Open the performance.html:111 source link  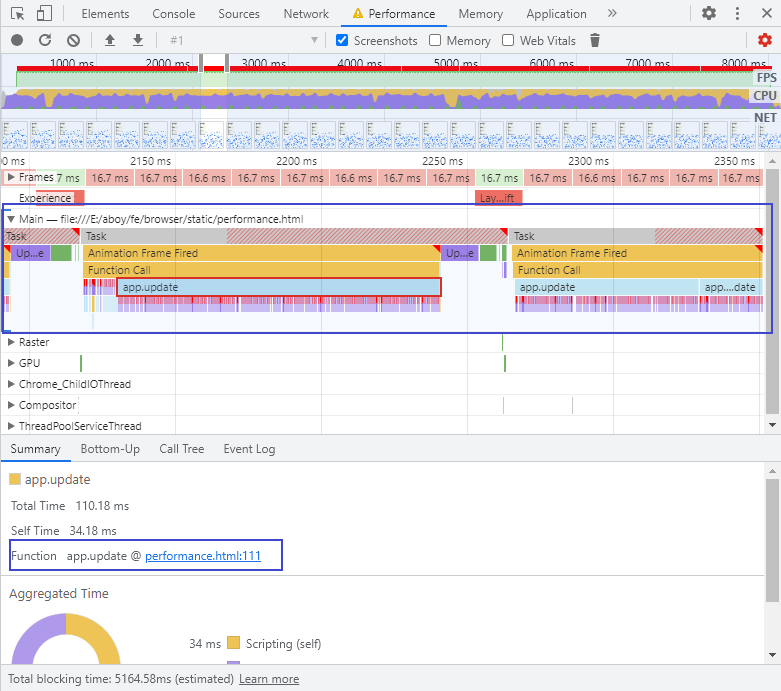[x=203, y=556]
